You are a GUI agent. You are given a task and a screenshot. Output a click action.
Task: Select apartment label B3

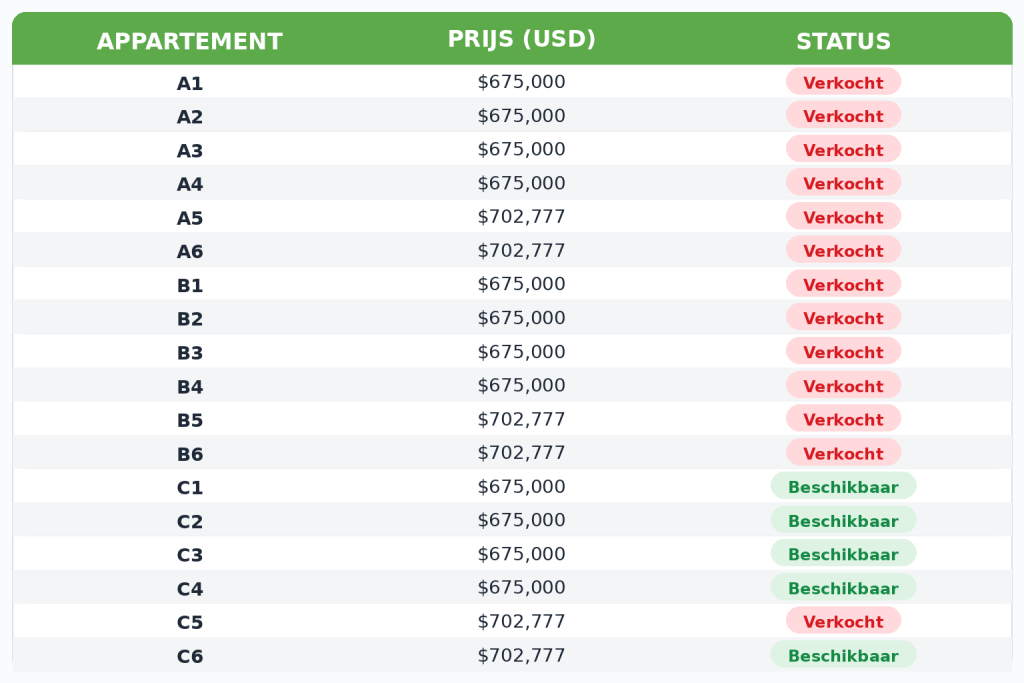(x=190, y=353)
